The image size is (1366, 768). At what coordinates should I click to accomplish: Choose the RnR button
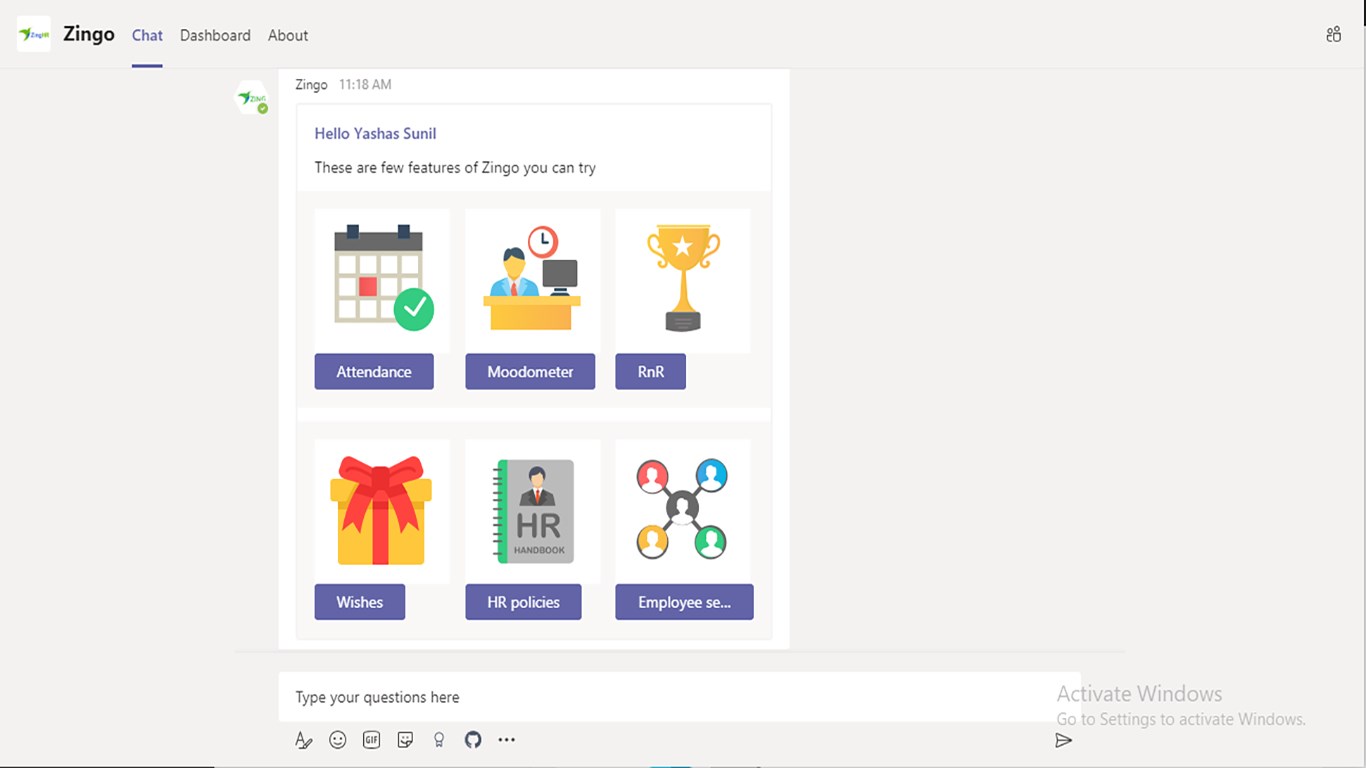651,371
